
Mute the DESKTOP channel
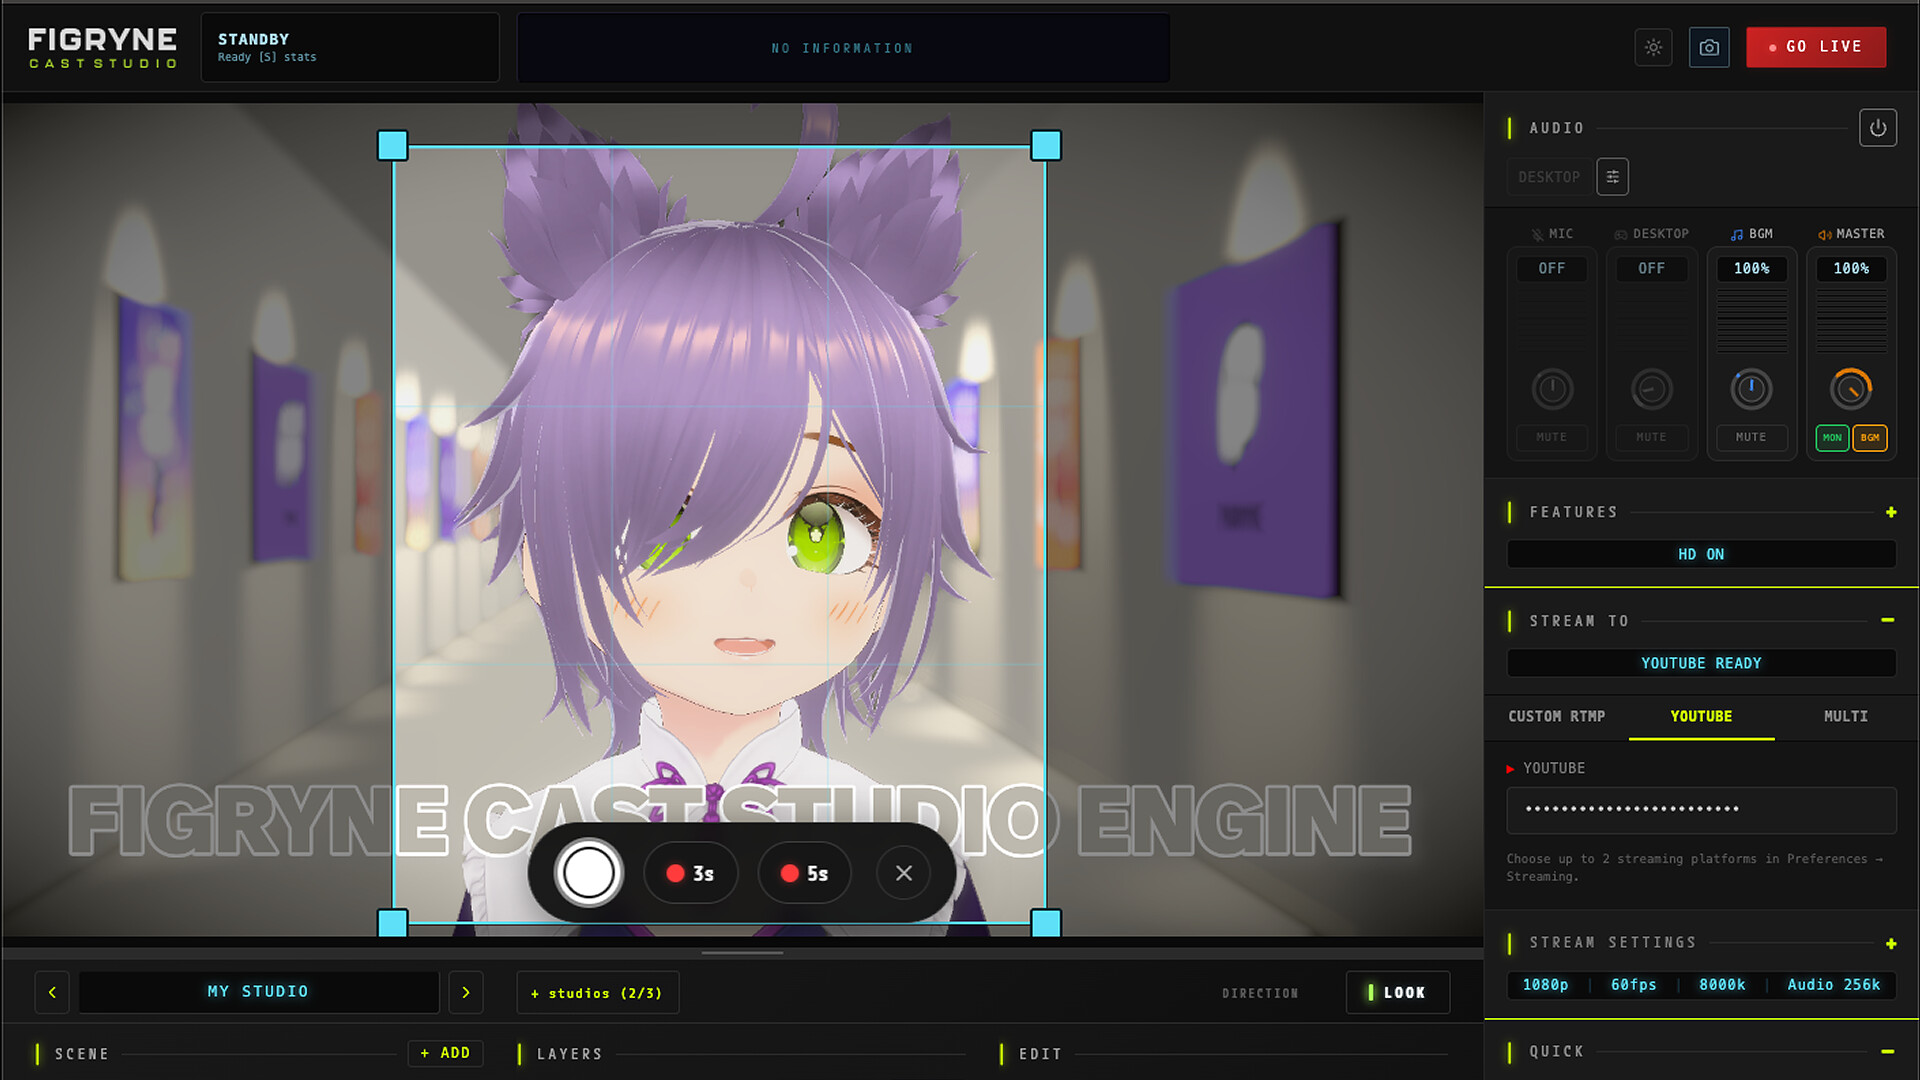1651,437
